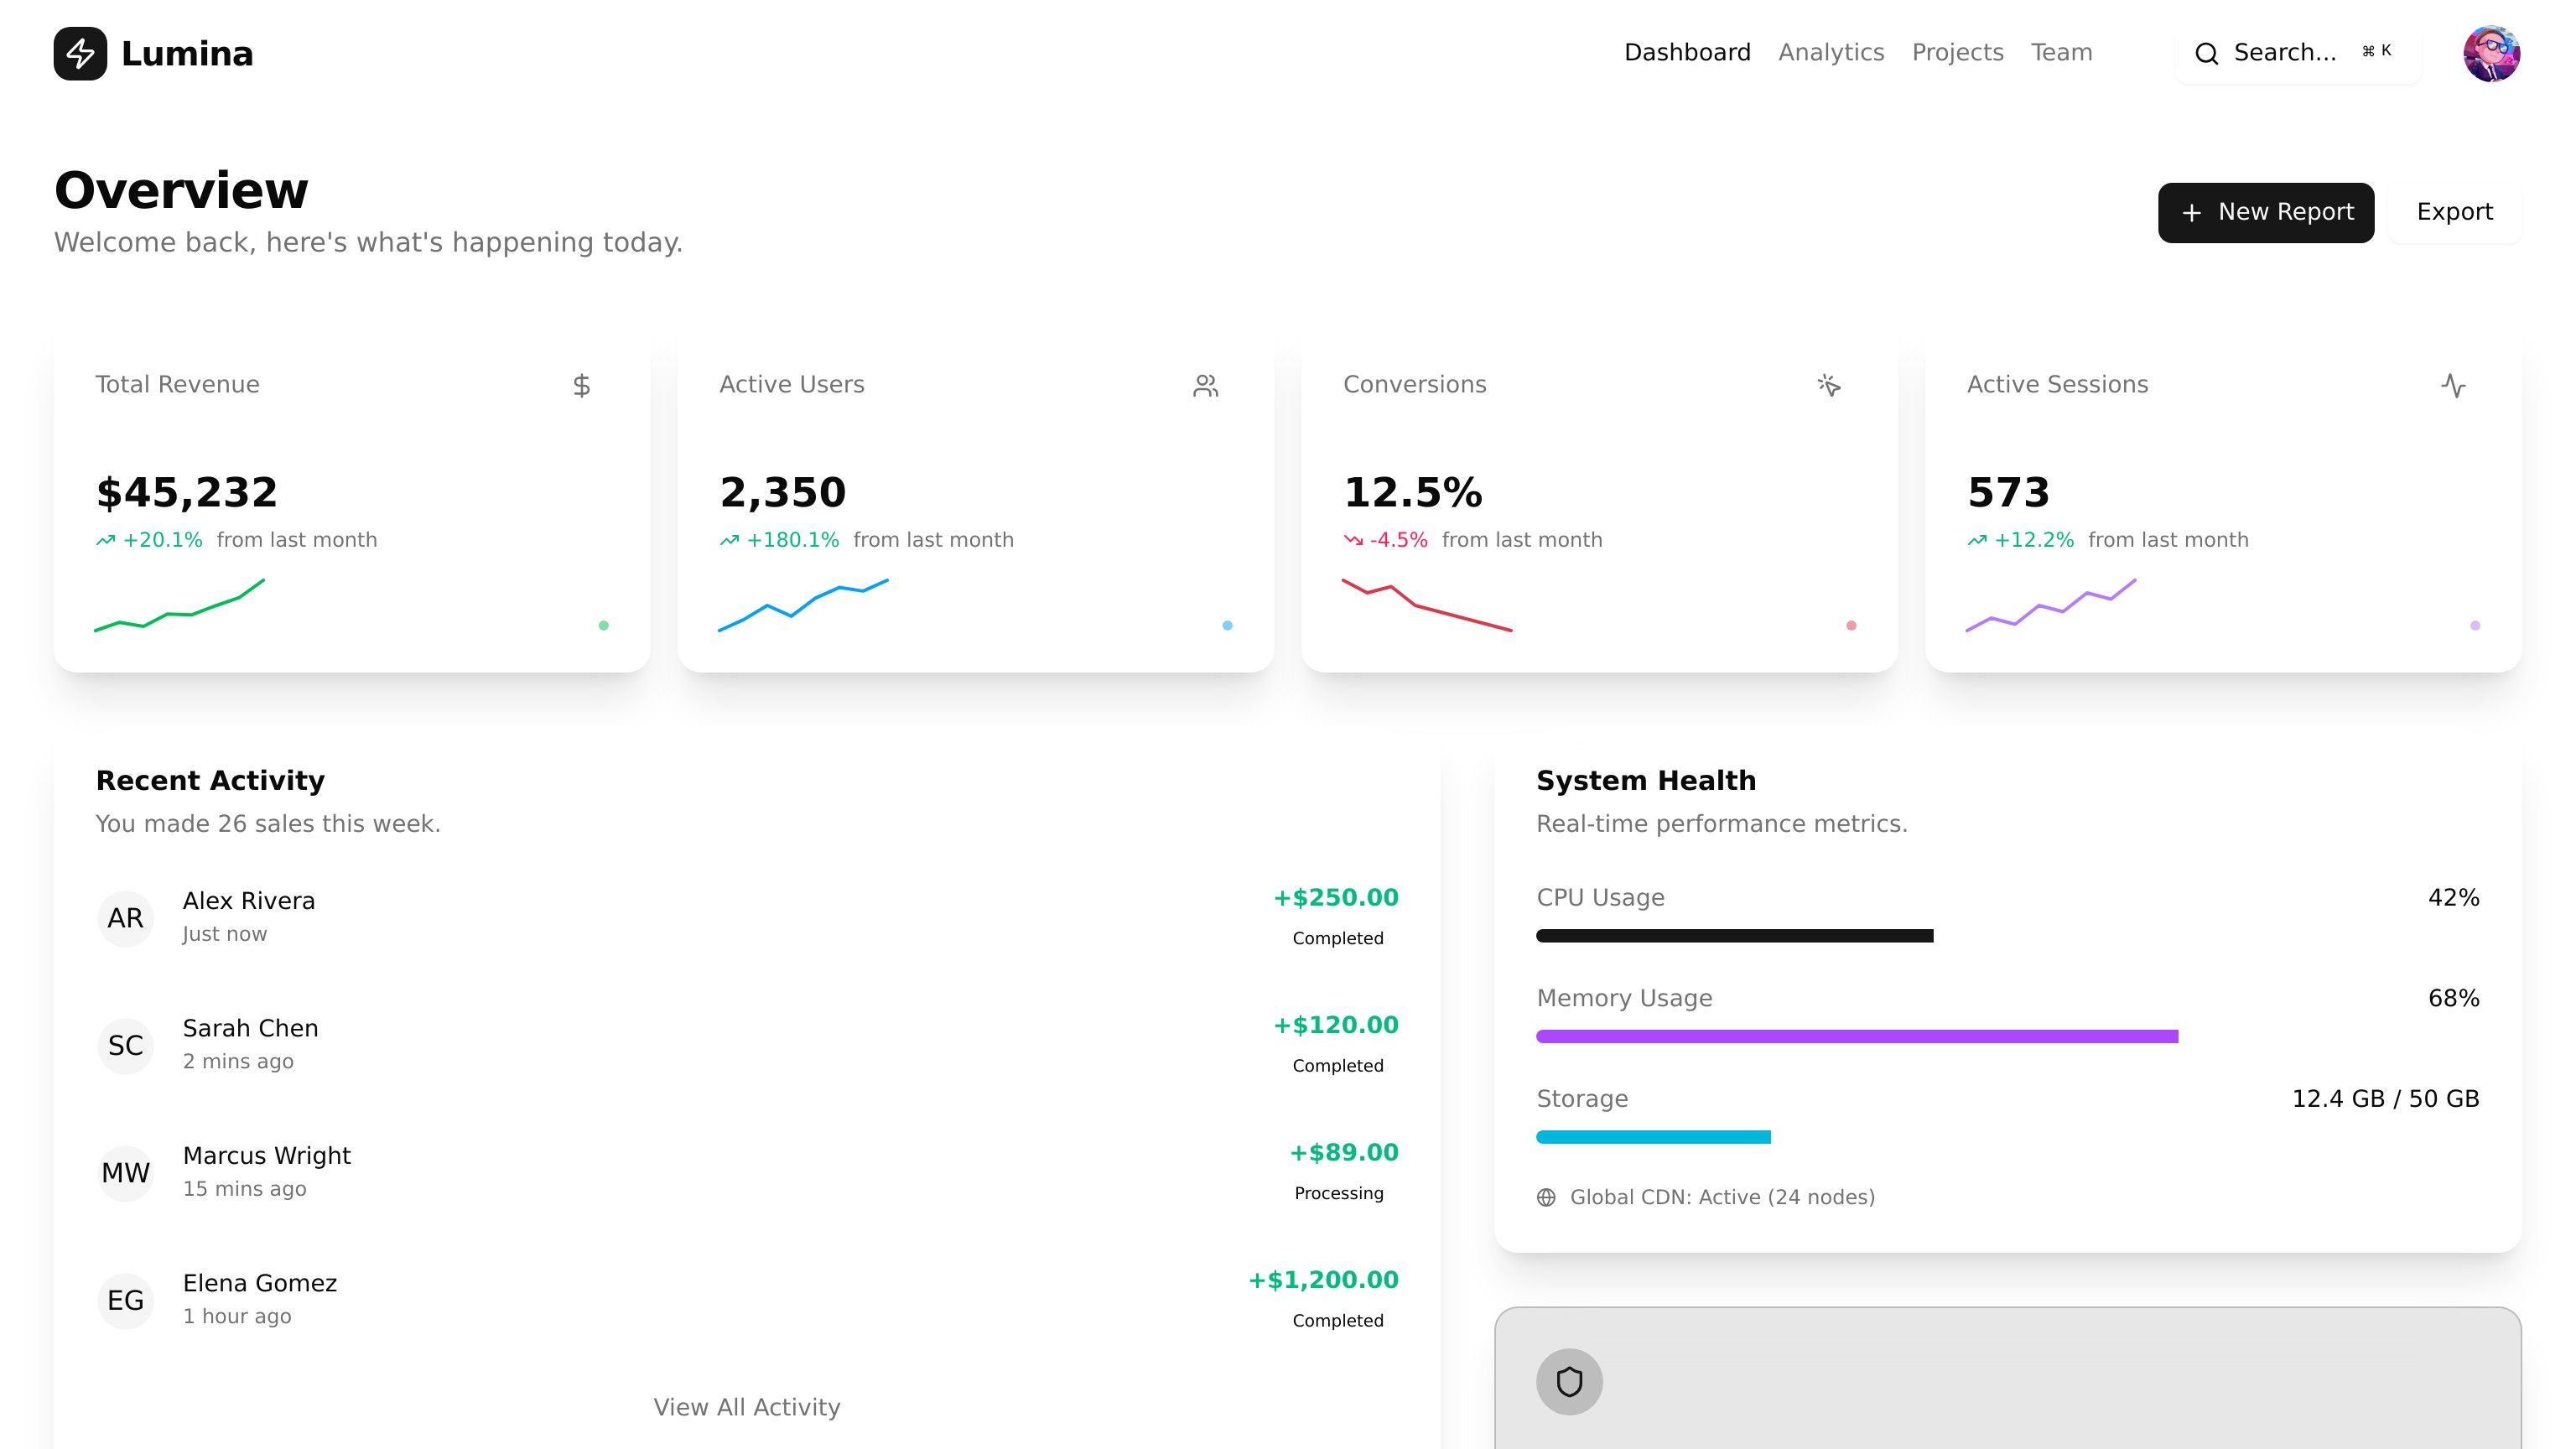Click the globe icon beside Global CDN
Screen dimensions: 2576x1449
[x=1546, y=1197]
